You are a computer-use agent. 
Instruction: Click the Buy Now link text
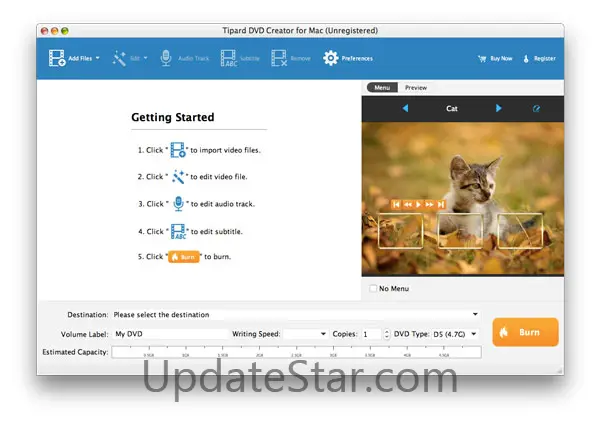pyautogui.click(x=501, y=59)
